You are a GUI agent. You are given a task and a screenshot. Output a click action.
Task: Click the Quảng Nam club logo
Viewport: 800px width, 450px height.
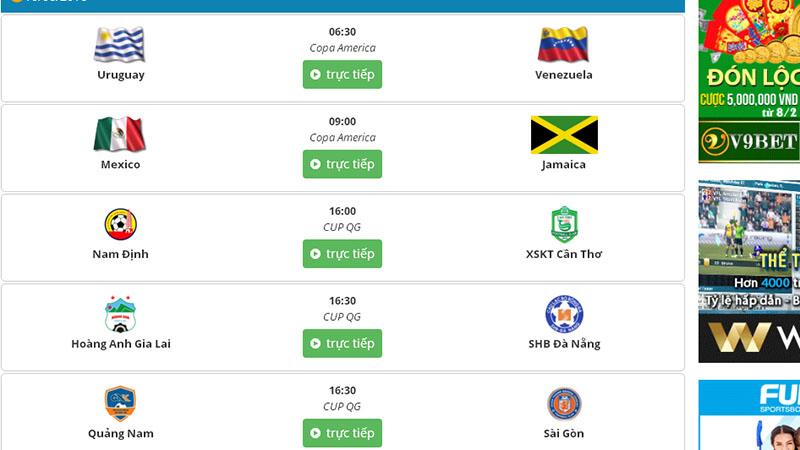click(x=120, y=403)
